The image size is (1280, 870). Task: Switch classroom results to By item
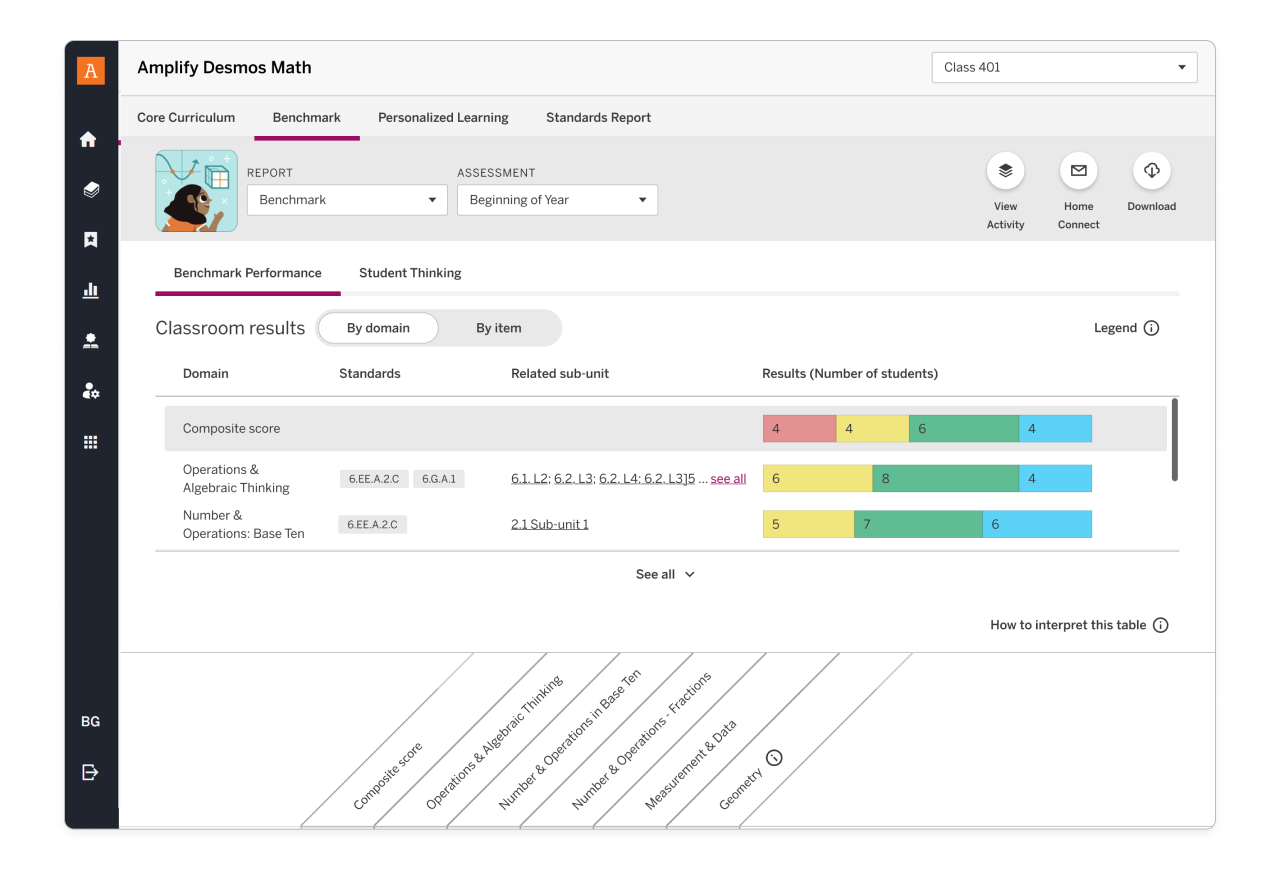point(498,328)
